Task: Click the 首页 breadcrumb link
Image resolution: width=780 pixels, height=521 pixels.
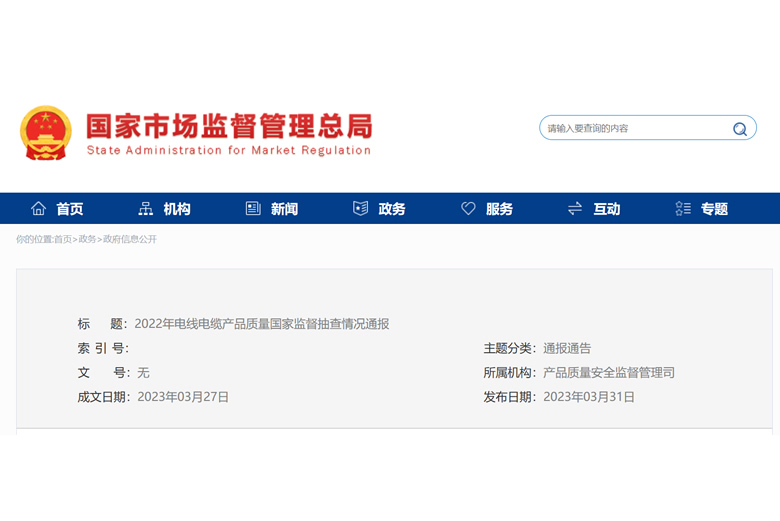Action: coord(63,239)
